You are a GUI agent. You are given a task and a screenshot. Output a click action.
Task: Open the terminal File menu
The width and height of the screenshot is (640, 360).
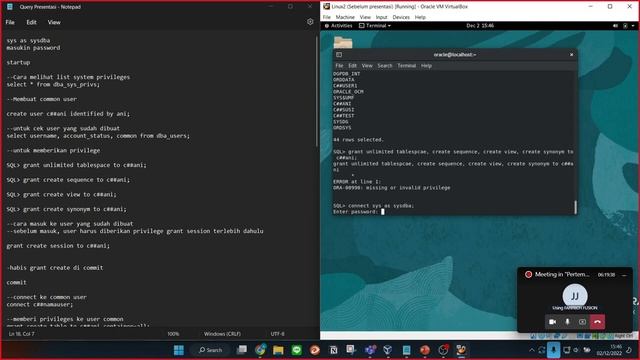(339, 66)
